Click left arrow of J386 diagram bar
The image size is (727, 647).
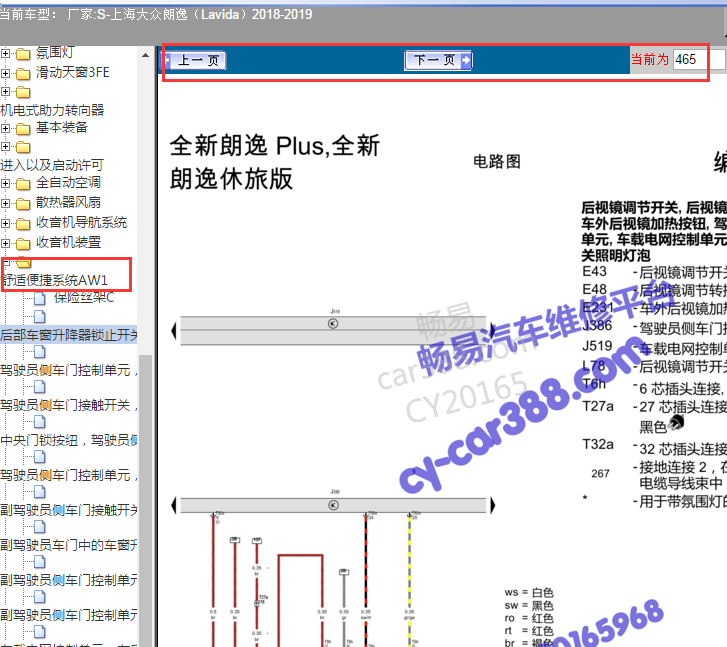(174, 505)
